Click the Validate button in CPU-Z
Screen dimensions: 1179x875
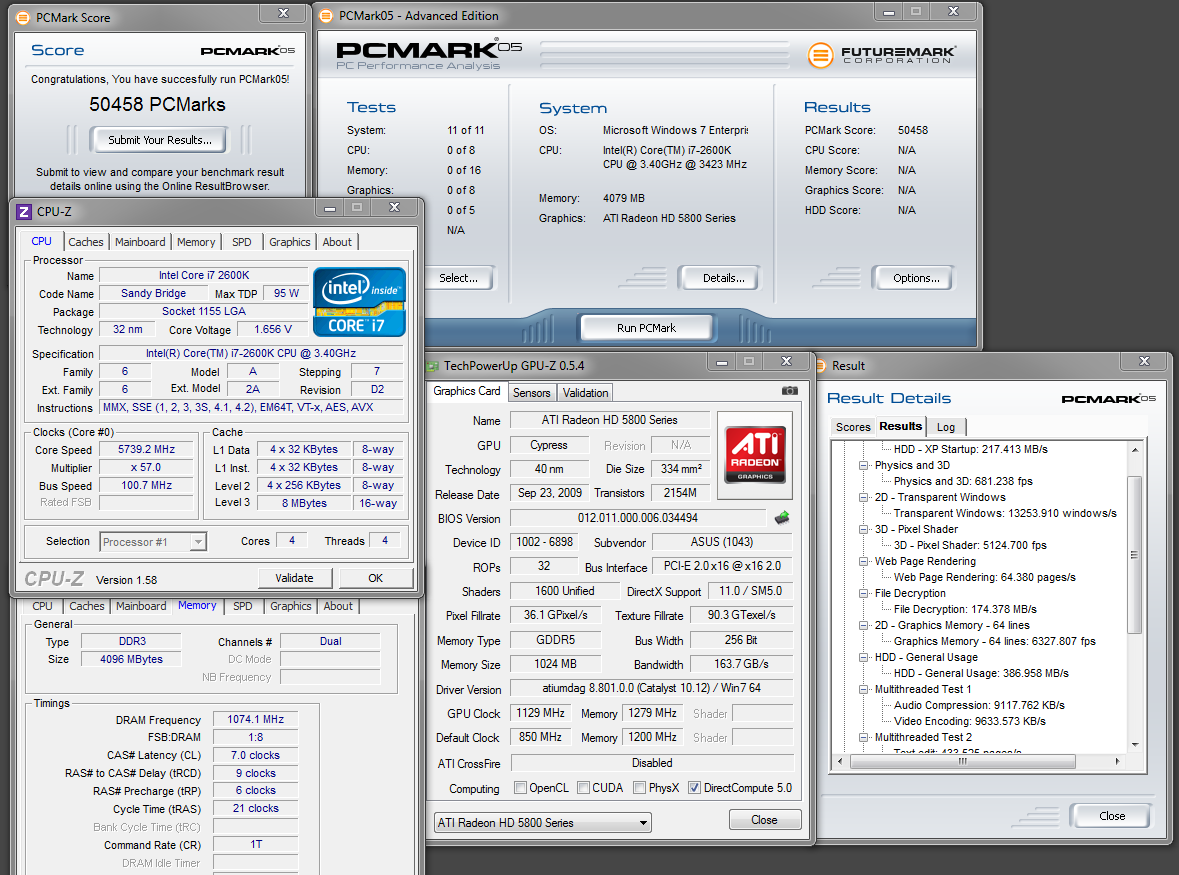[x=294, y=578]
